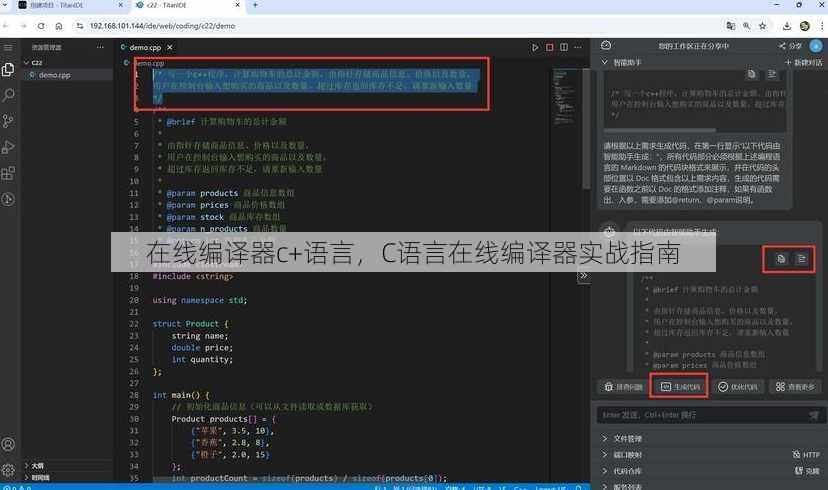Open the hamburger menu above the activity bar

8,48
